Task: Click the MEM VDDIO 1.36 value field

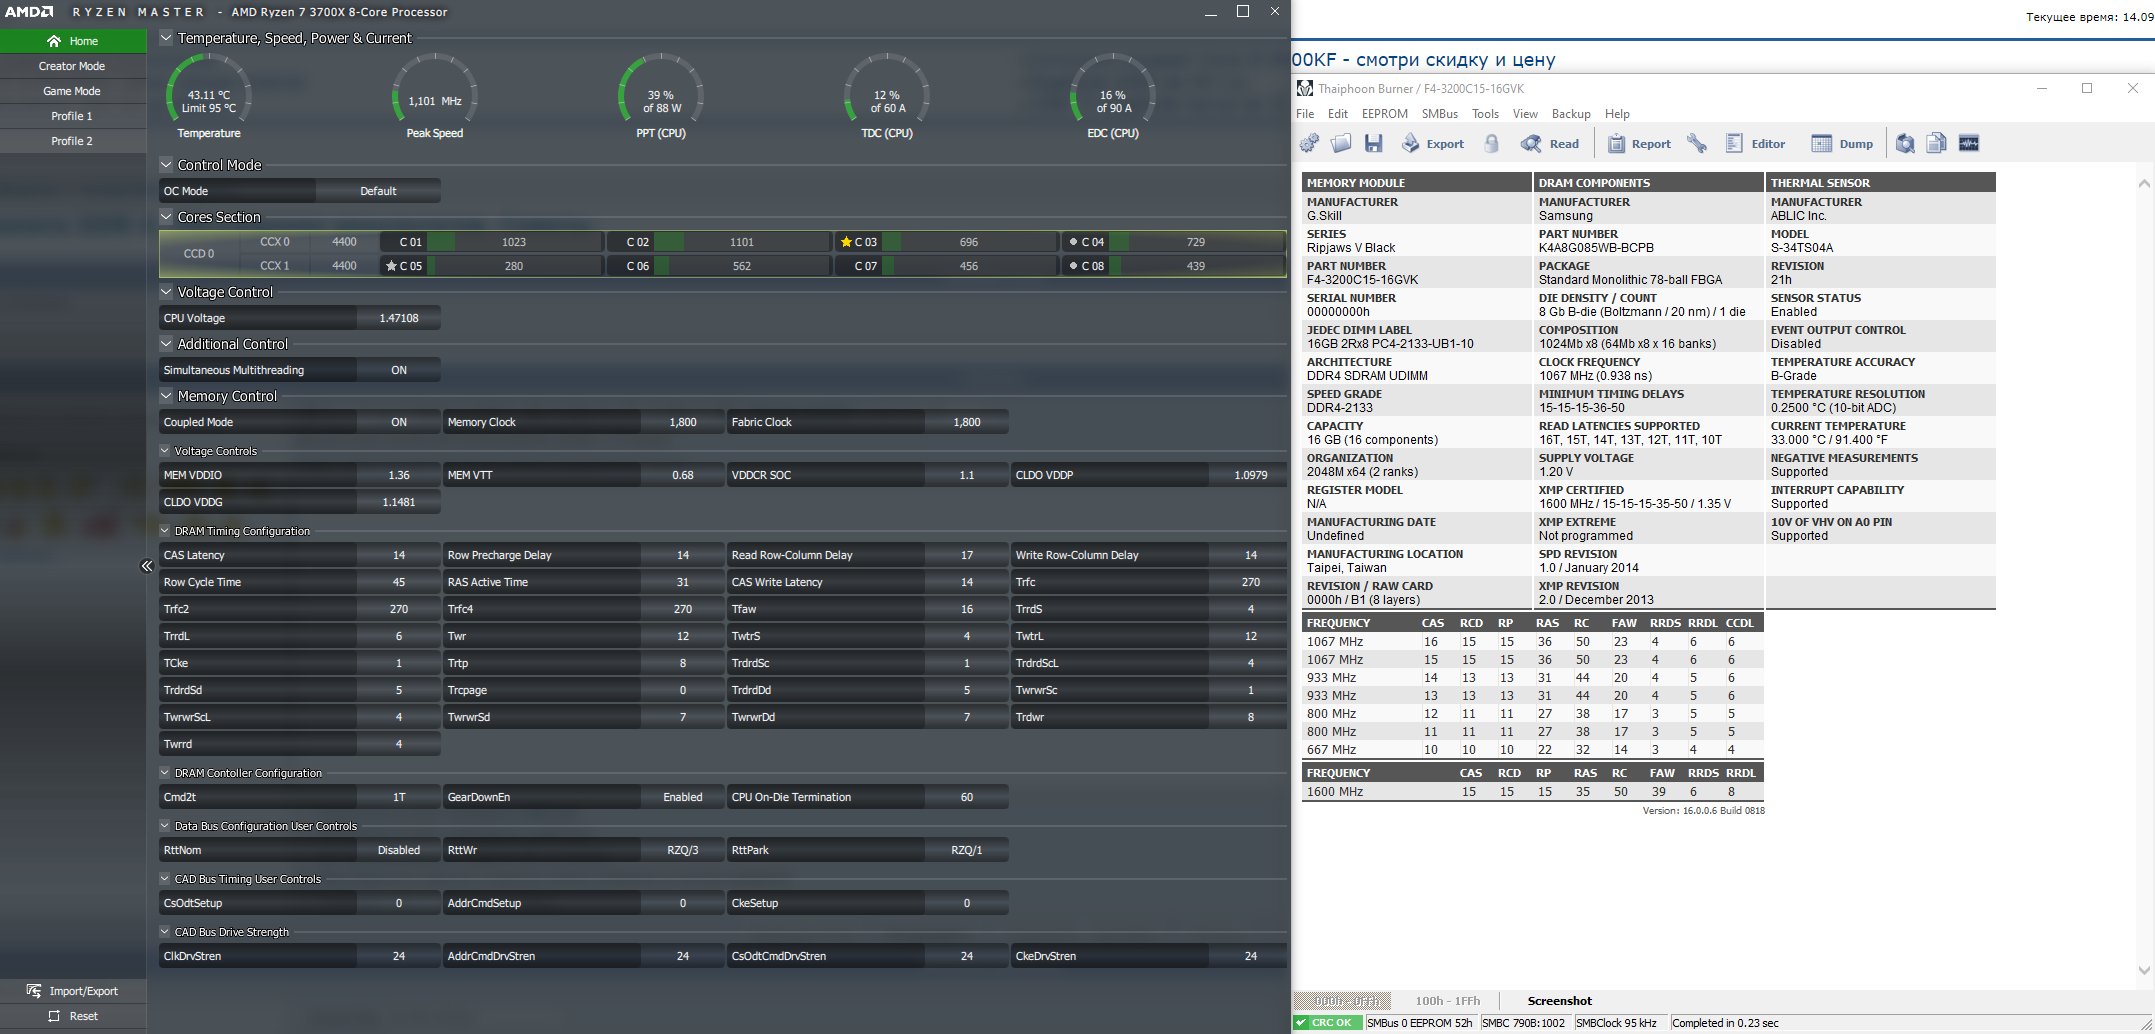Action: pos(399,475)
